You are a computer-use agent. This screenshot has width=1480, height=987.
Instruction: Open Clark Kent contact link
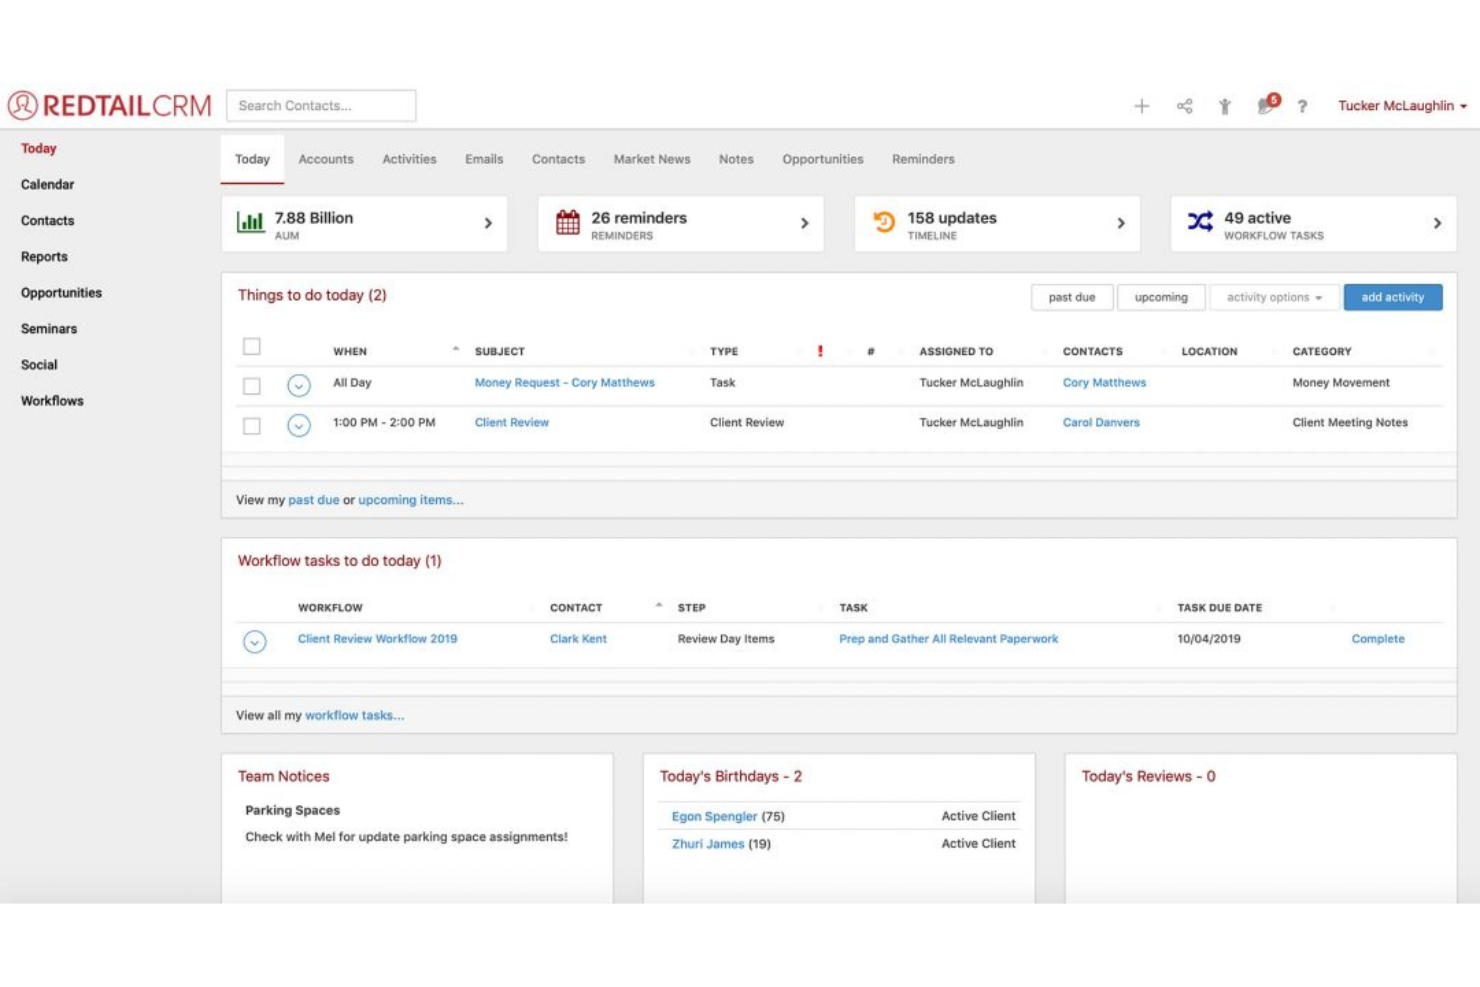point(578,638)
